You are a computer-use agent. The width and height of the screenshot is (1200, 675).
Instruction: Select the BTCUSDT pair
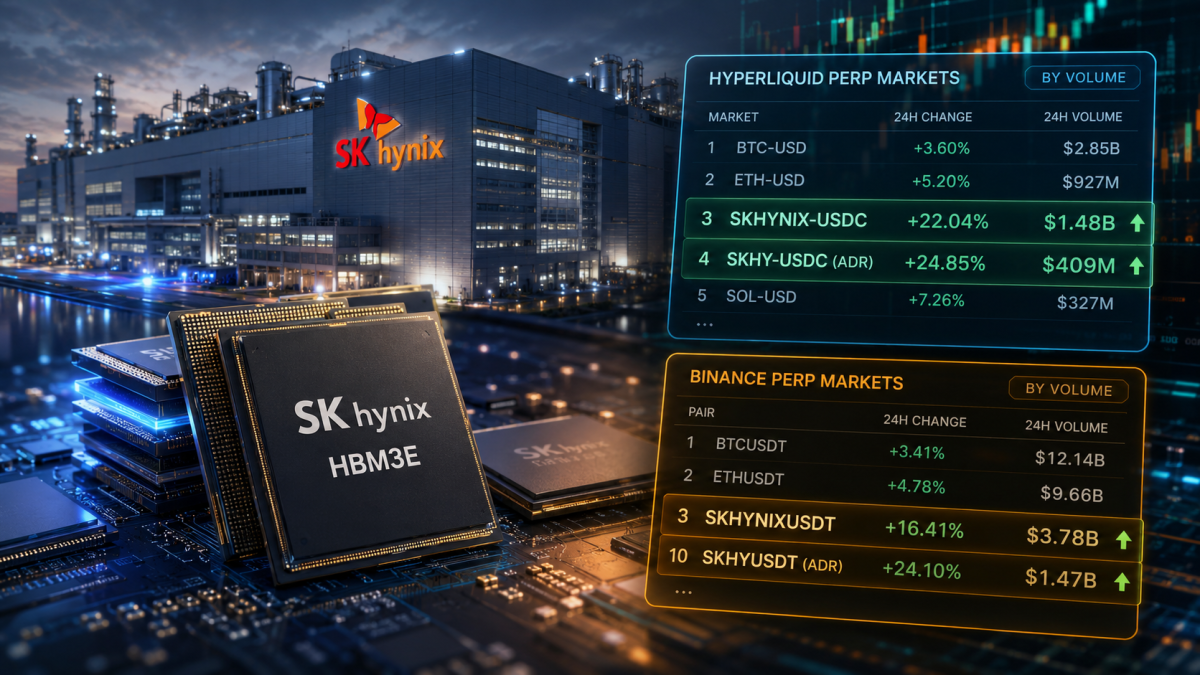(x=896, y=452)
